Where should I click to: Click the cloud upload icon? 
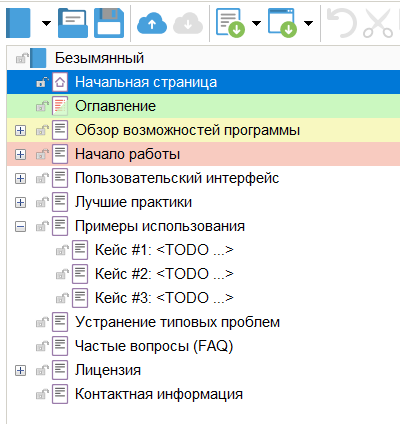click(152, 23)
